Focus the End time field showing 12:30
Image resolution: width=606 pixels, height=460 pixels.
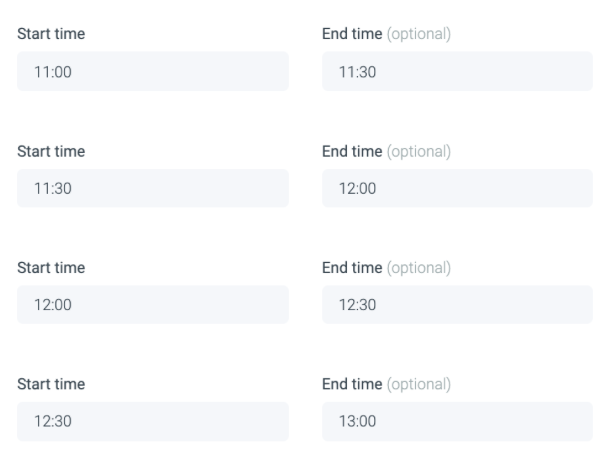click(457, 305)
